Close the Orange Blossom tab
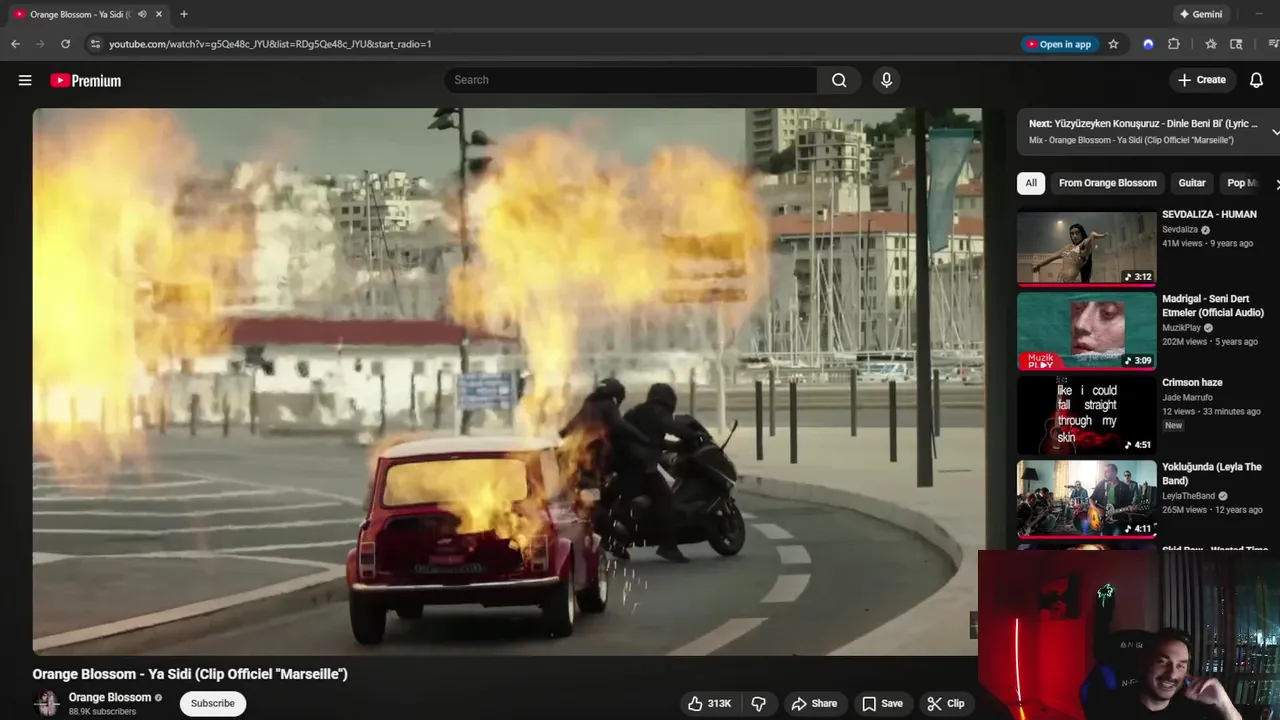The image size is (1280, 720). tap(159, 14)
